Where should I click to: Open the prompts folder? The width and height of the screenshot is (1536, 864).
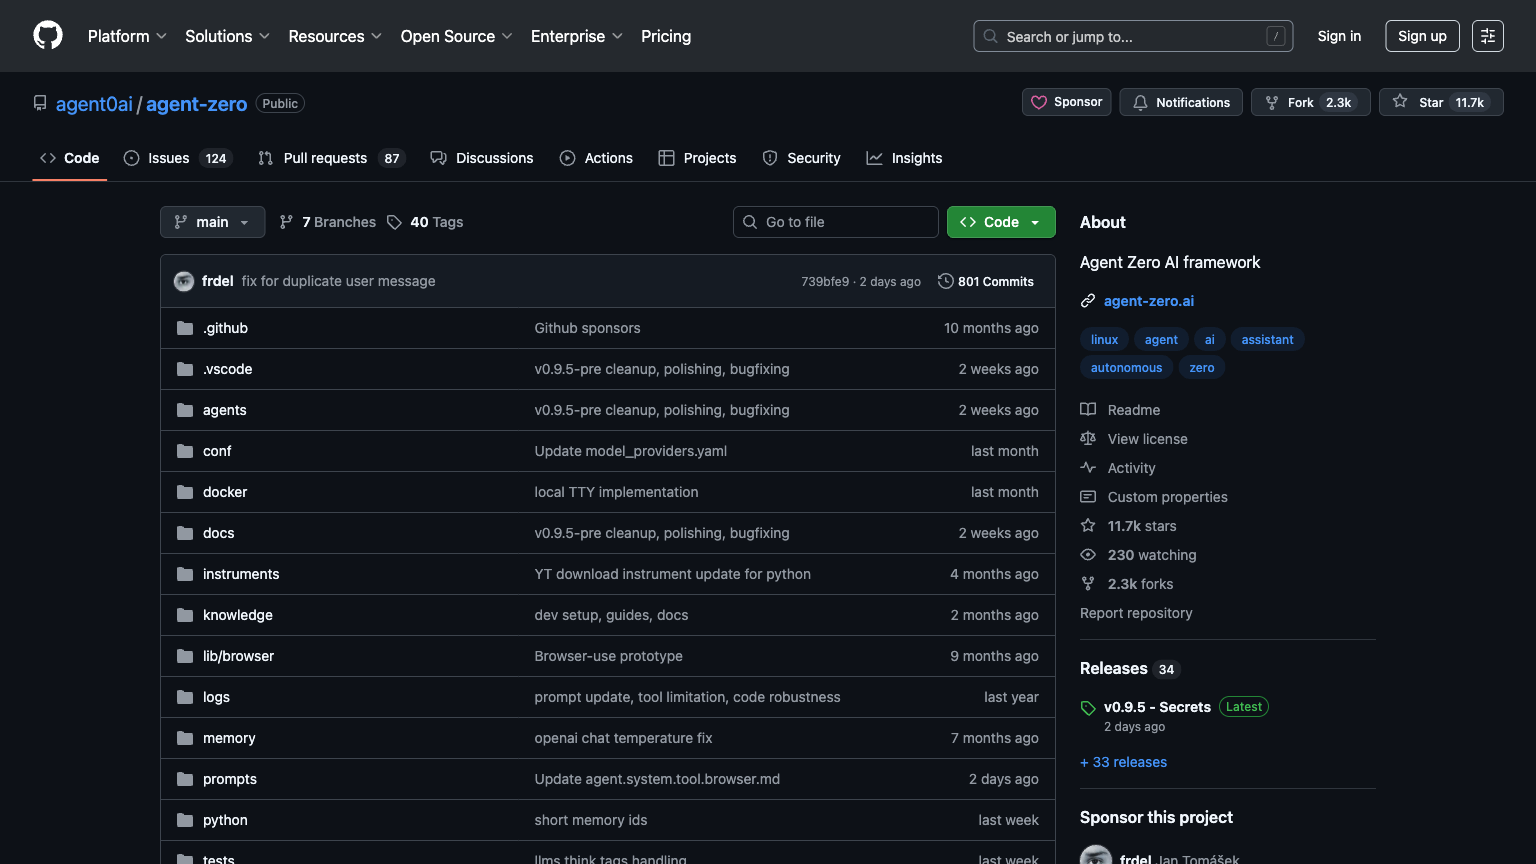[230, 779]
